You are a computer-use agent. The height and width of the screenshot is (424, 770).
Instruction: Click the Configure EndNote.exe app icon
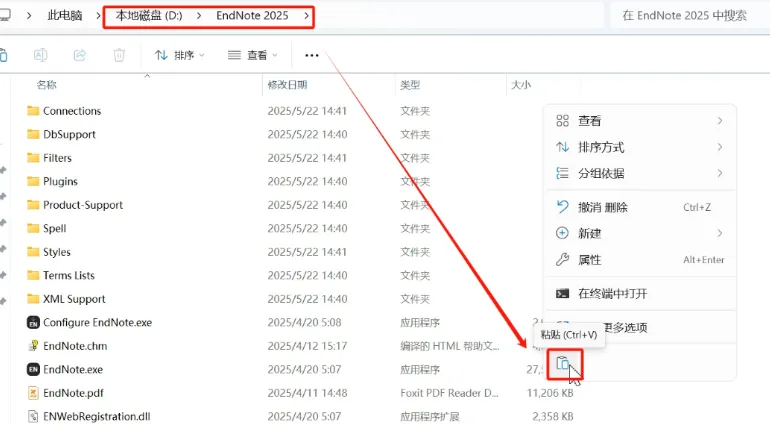[x=33, y=322]
